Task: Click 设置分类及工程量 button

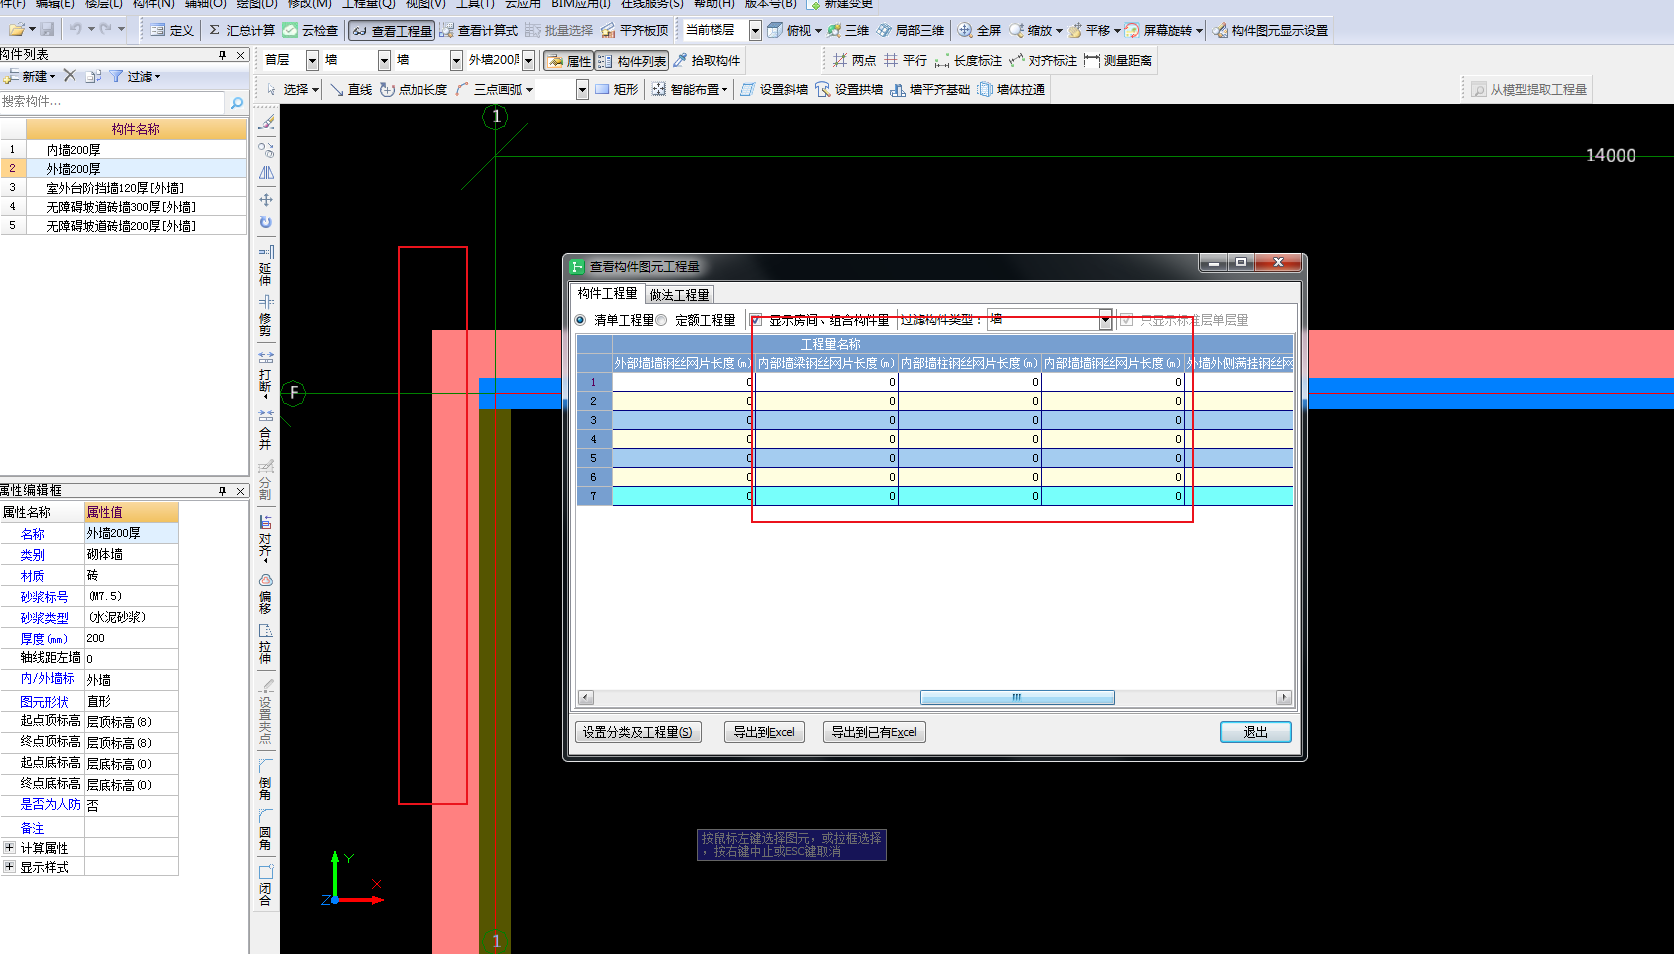Action: point(637,732)
